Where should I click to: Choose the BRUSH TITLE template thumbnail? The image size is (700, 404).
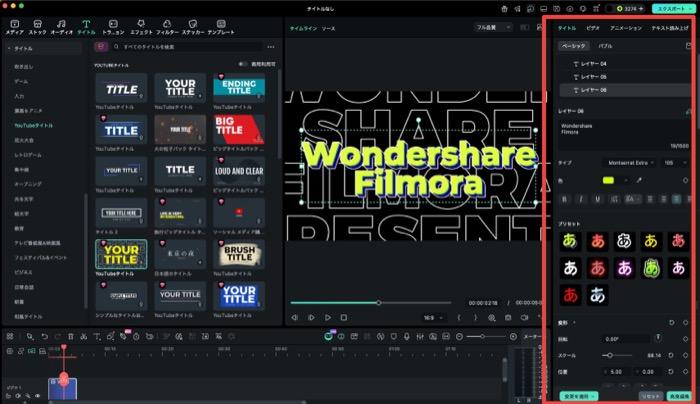click(239, 254)
